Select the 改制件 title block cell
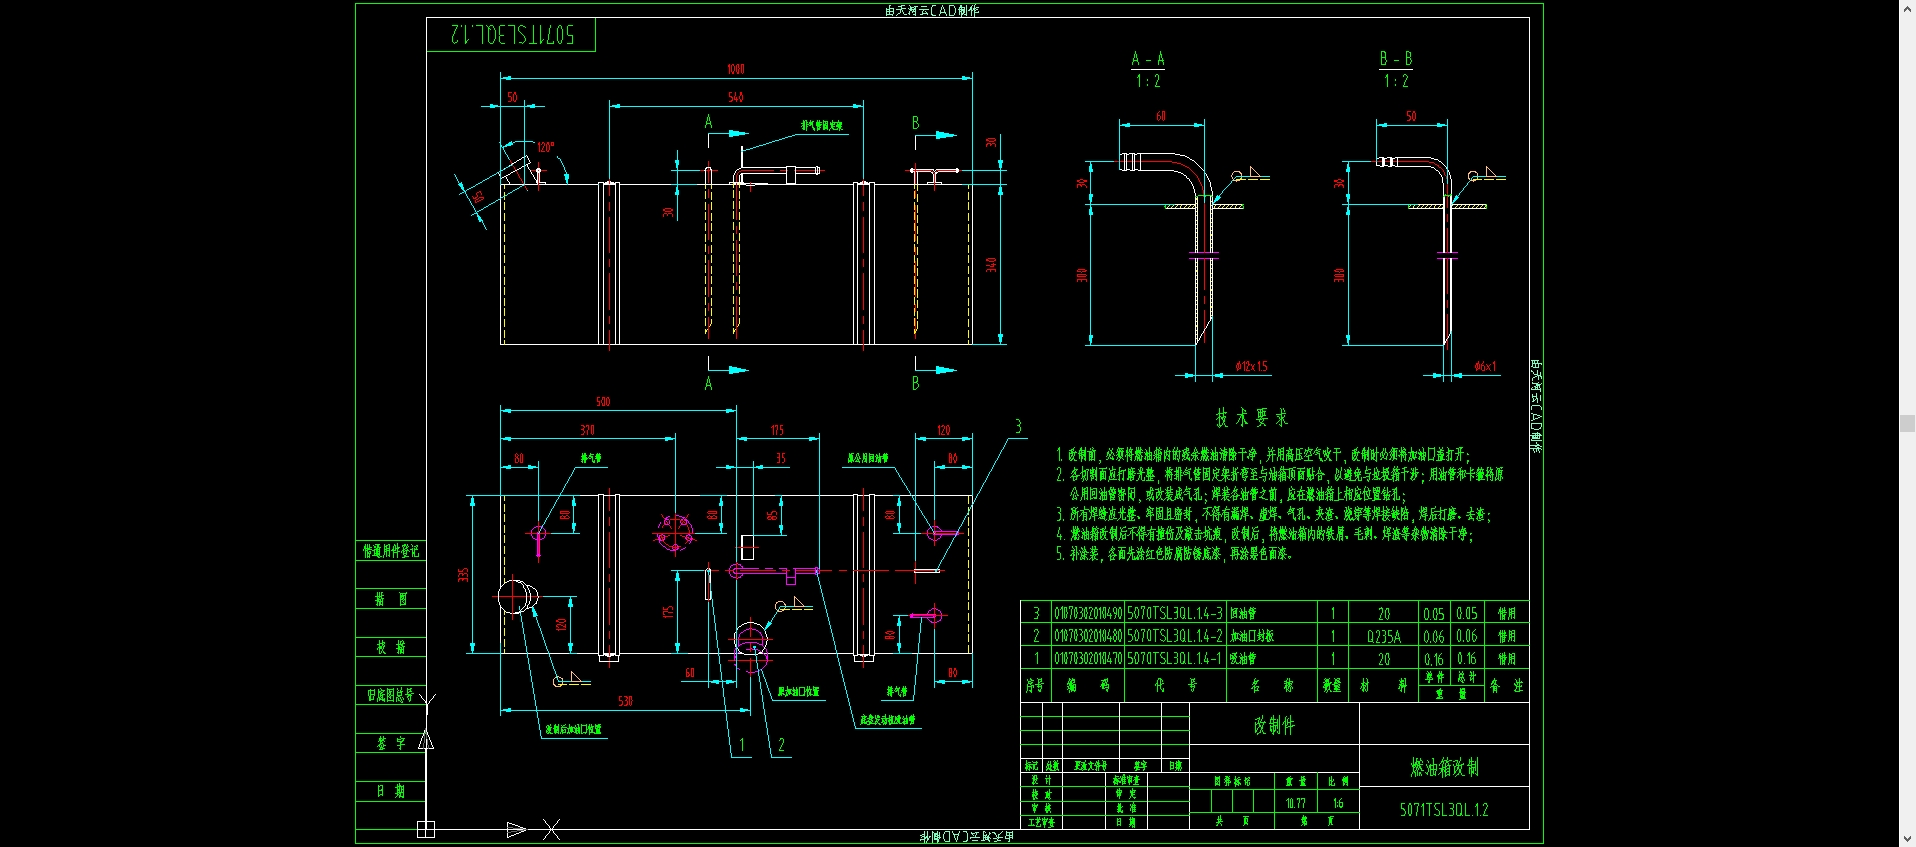The image size is (1916, 847). click(x=1274, y=725)
